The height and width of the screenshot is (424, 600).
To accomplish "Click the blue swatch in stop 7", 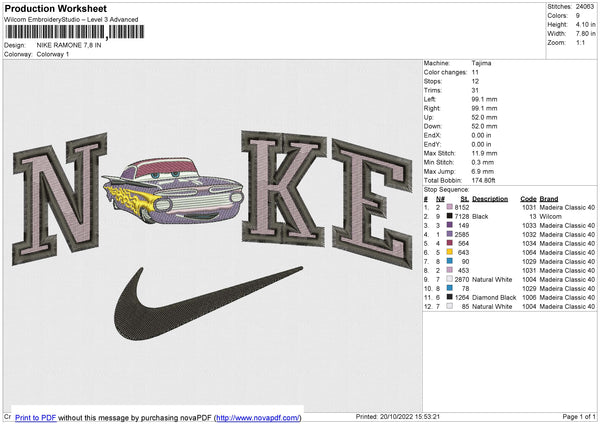I will 450,261.
